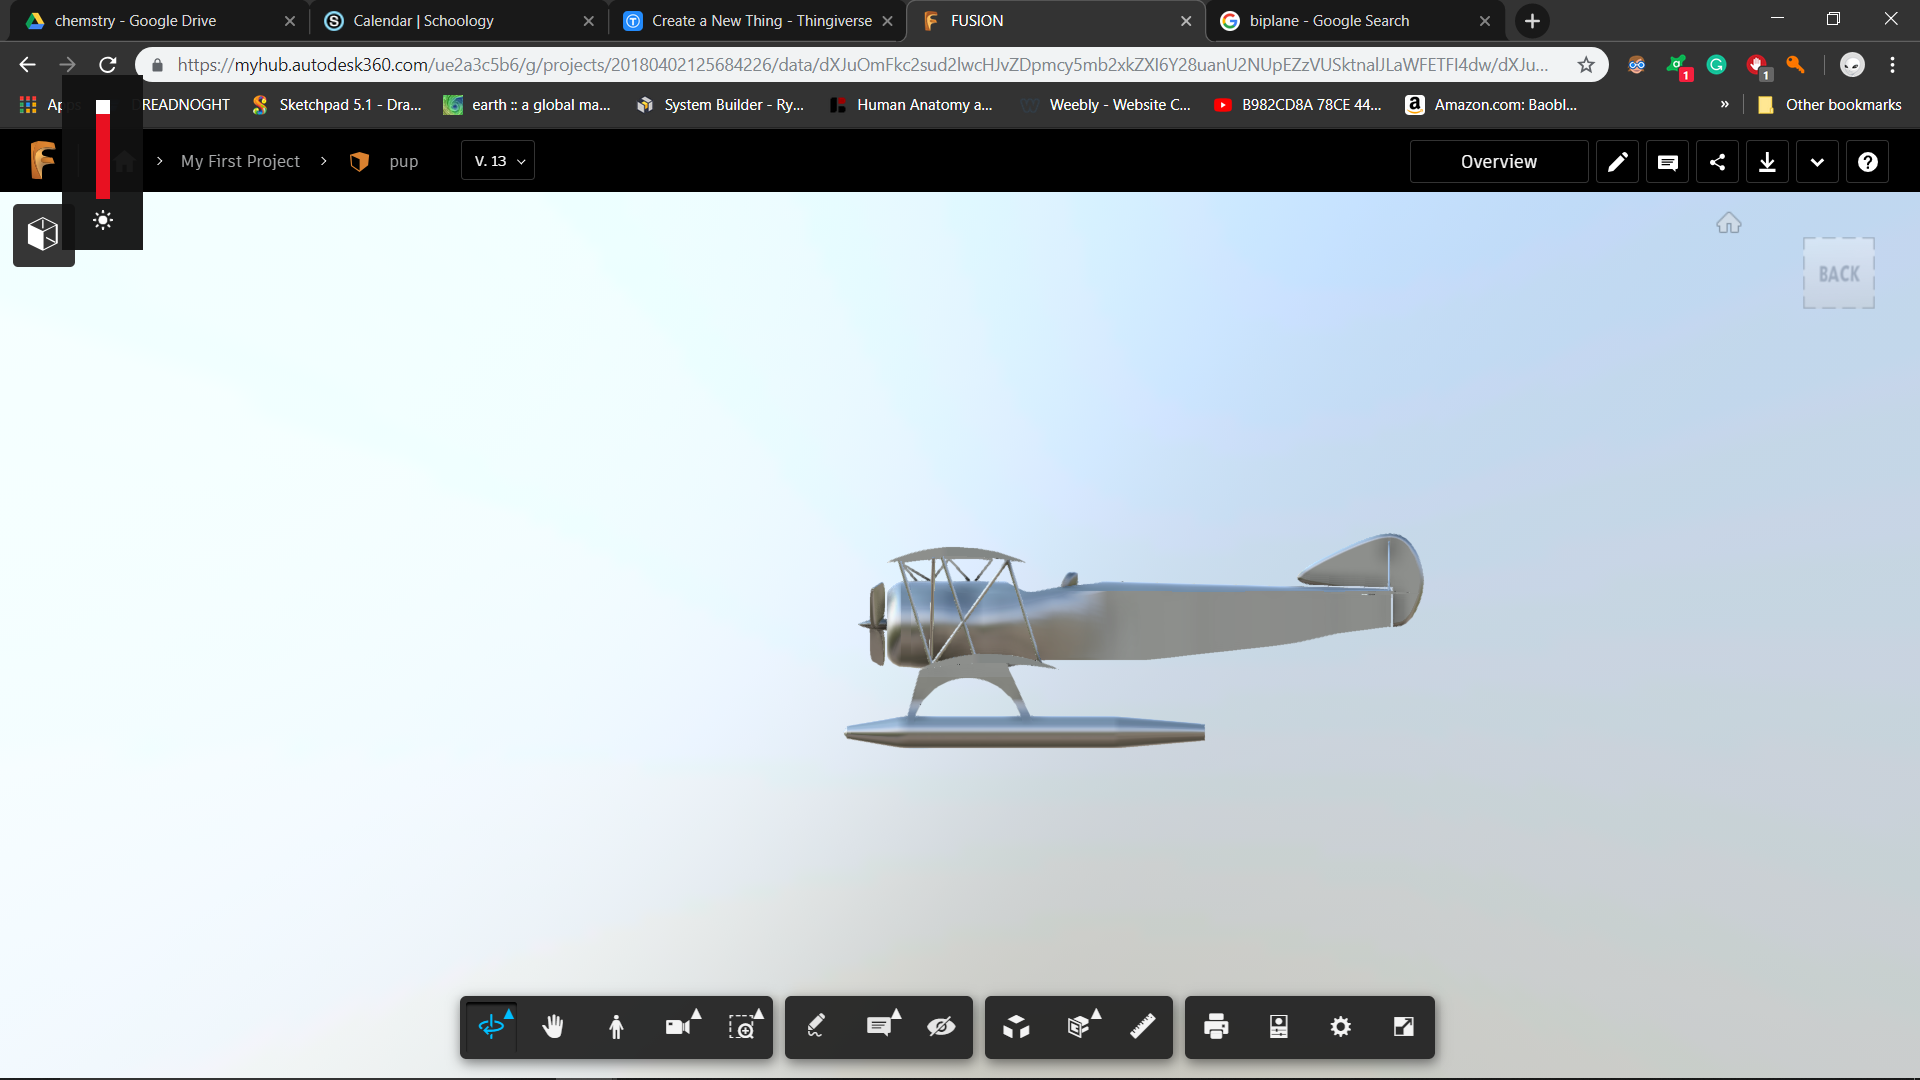Image resolution: width=1920 pixels, height=1080 pixels.
Task: Bookmark this page with star icon
Action: (1586, 65)
